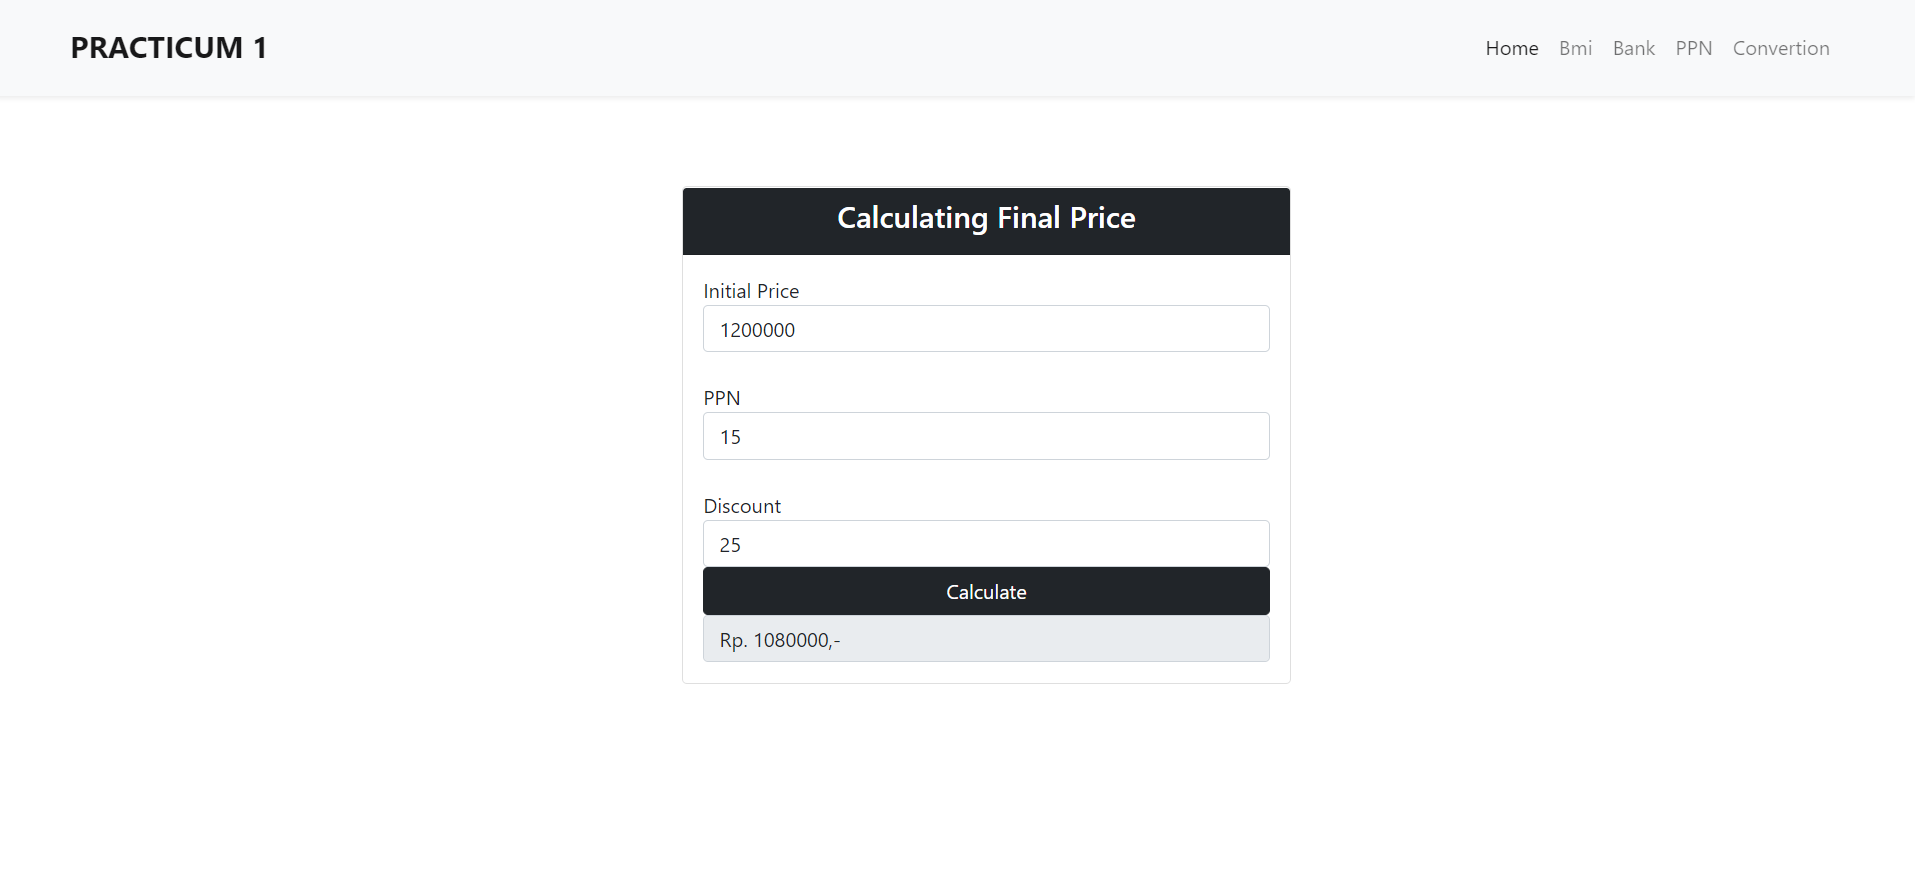This screenshot has height=886, width=1915.
Task: Click the Discount label text
Action: [742, 506]
